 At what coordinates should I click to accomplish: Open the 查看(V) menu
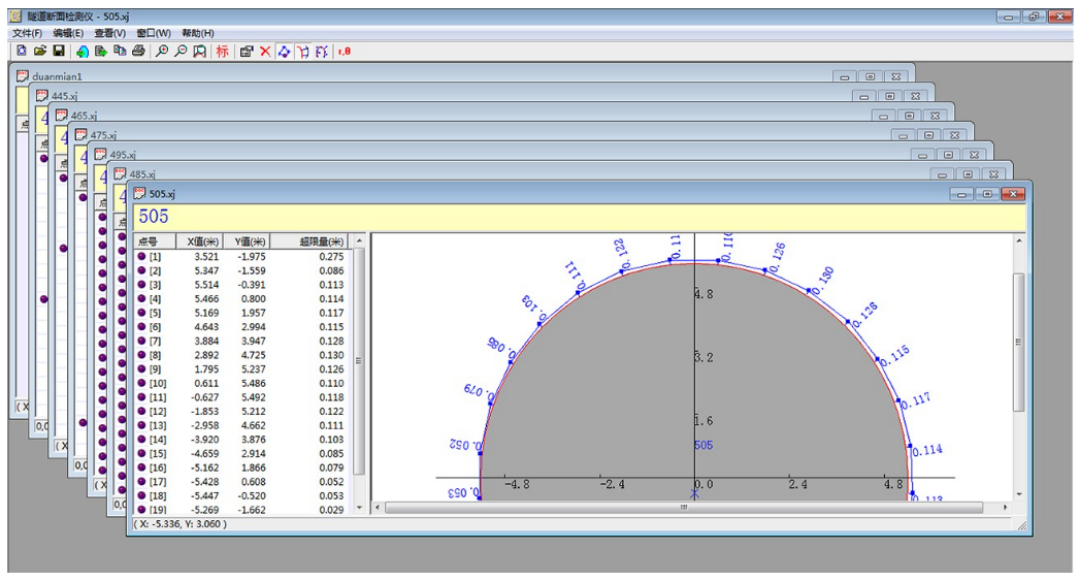[x=110, y=33]
